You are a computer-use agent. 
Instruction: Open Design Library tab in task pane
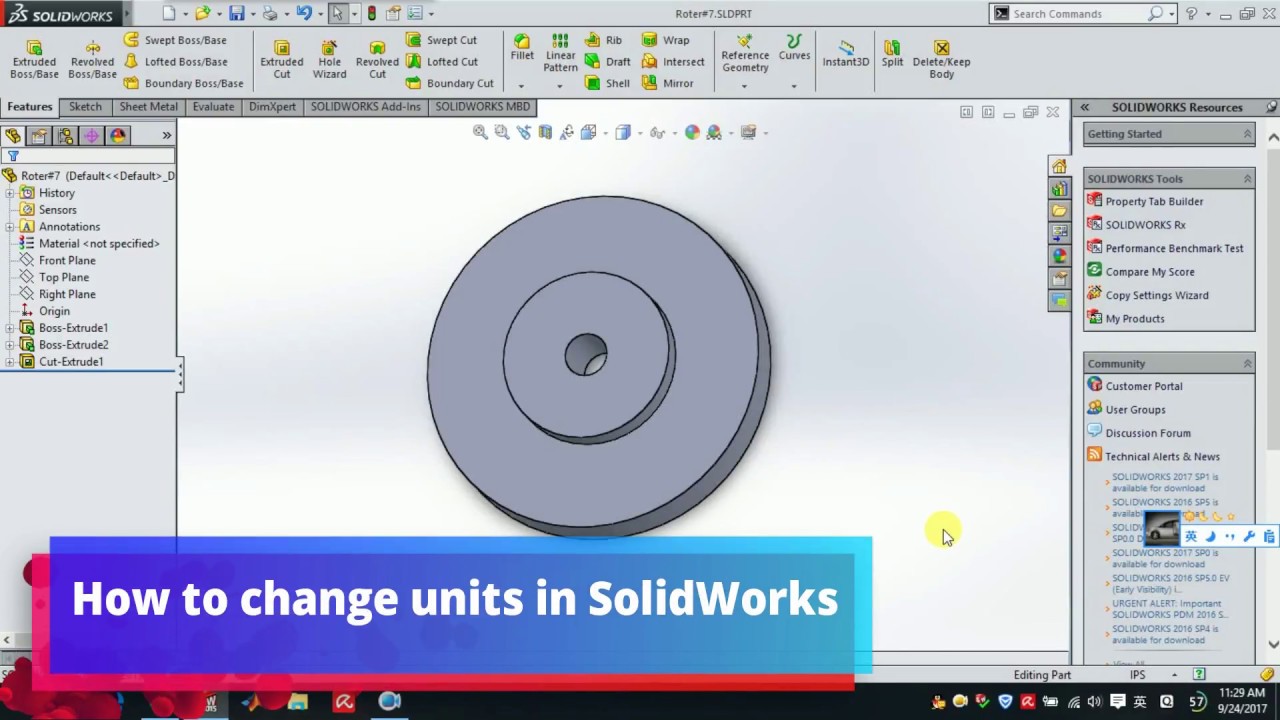[1059, 189]
